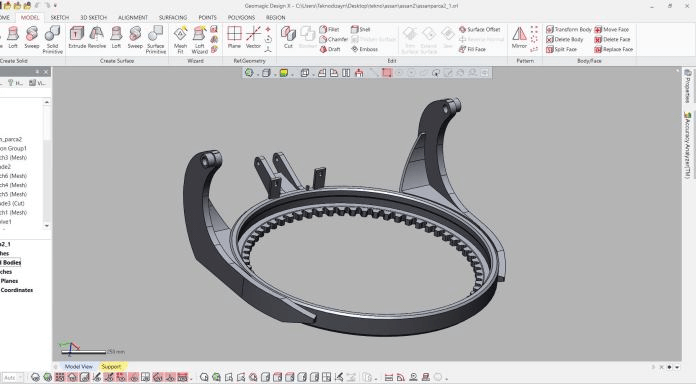
Task: Select Solid Bodies in model tree
Action: click(x=11, y=262)
